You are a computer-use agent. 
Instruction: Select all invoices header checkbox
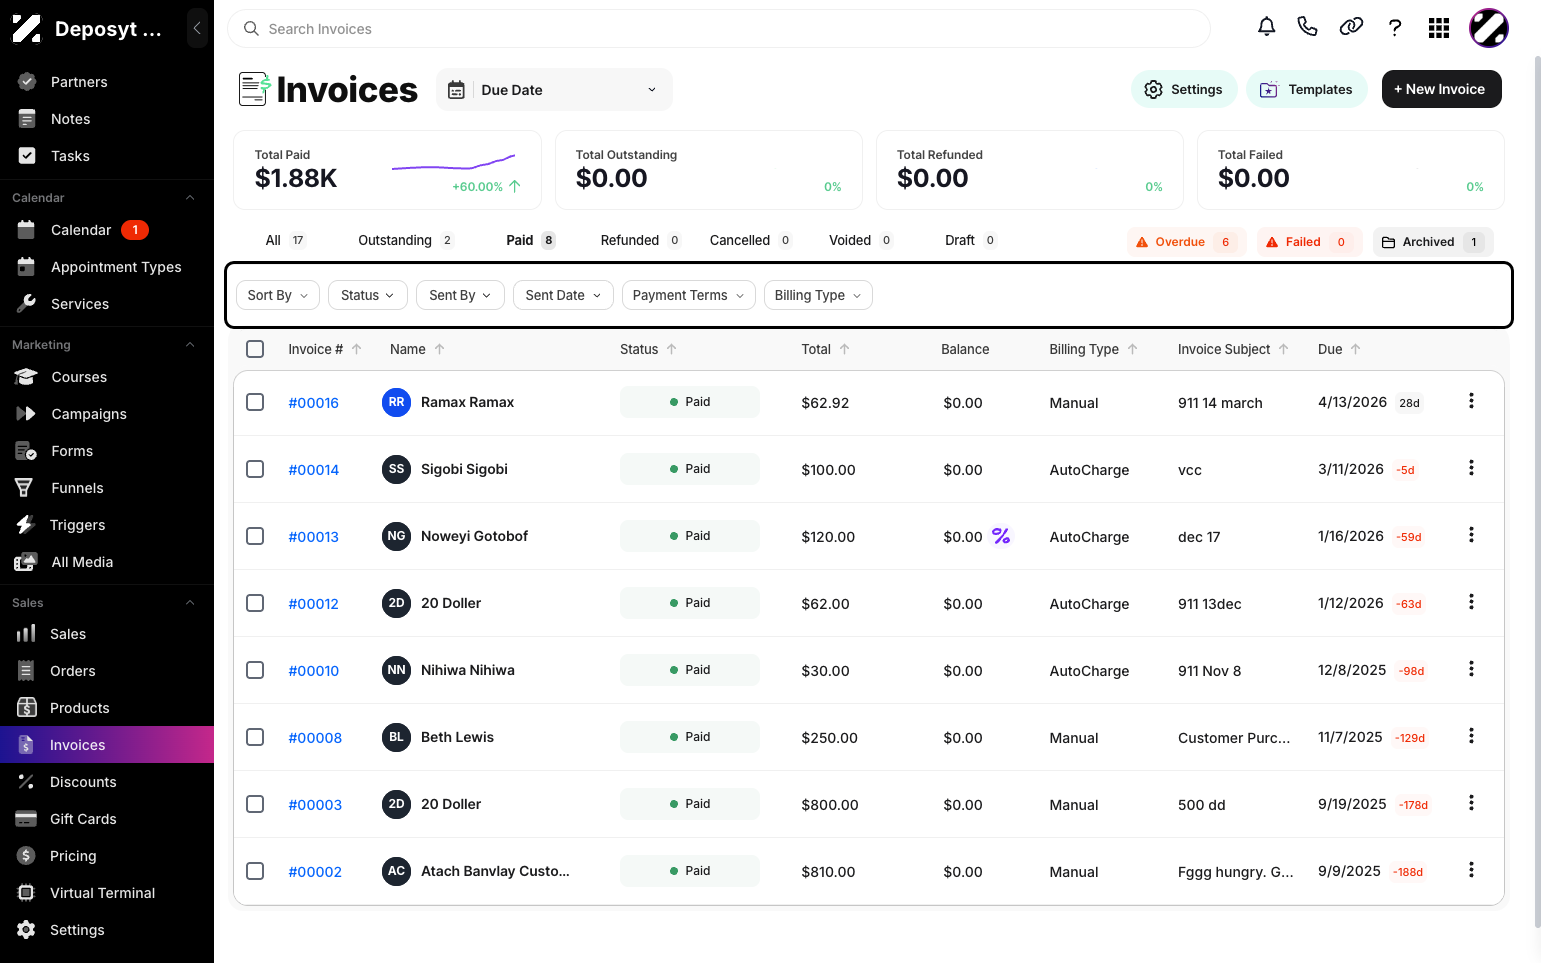[255, 349]
